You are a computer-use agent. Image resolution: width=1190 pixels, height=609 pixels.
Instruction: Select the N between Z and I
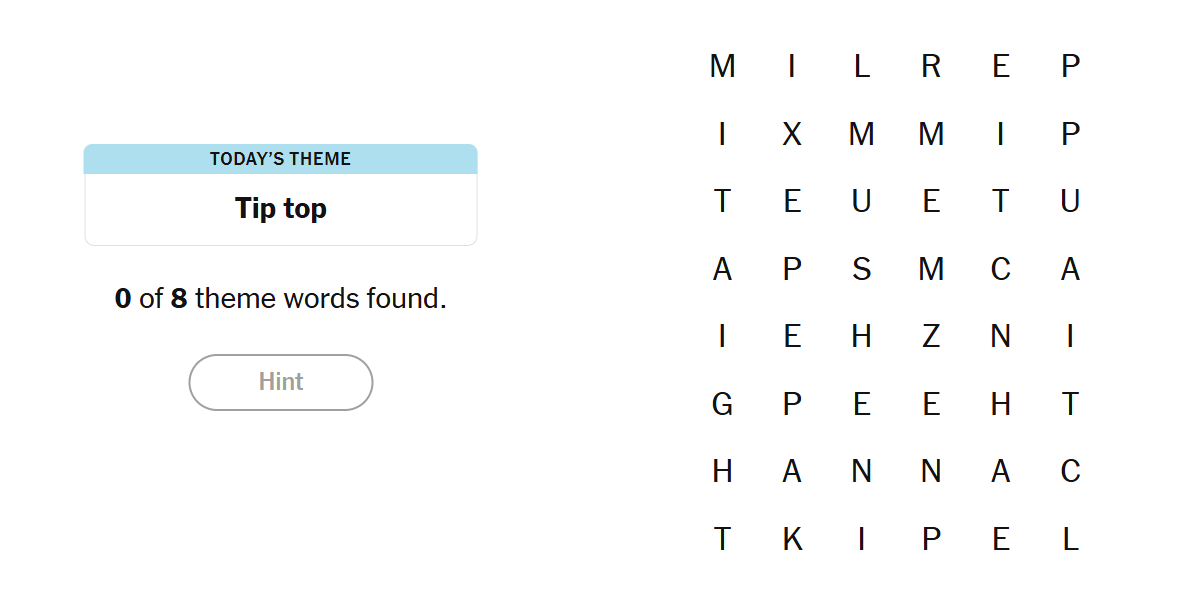tap(1001, 337)
